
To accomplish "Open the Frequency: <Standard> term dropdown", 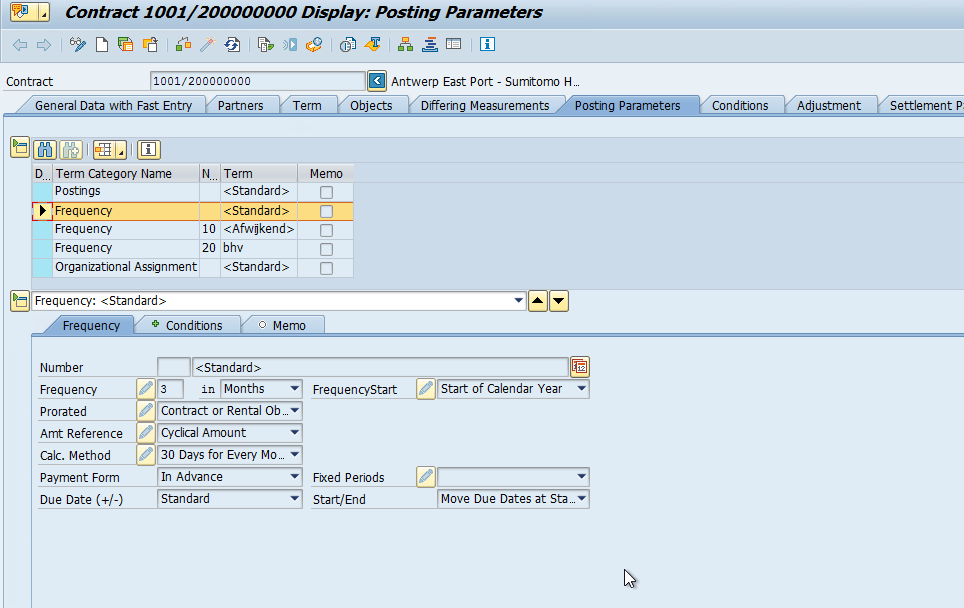I will tap(518, 301).
